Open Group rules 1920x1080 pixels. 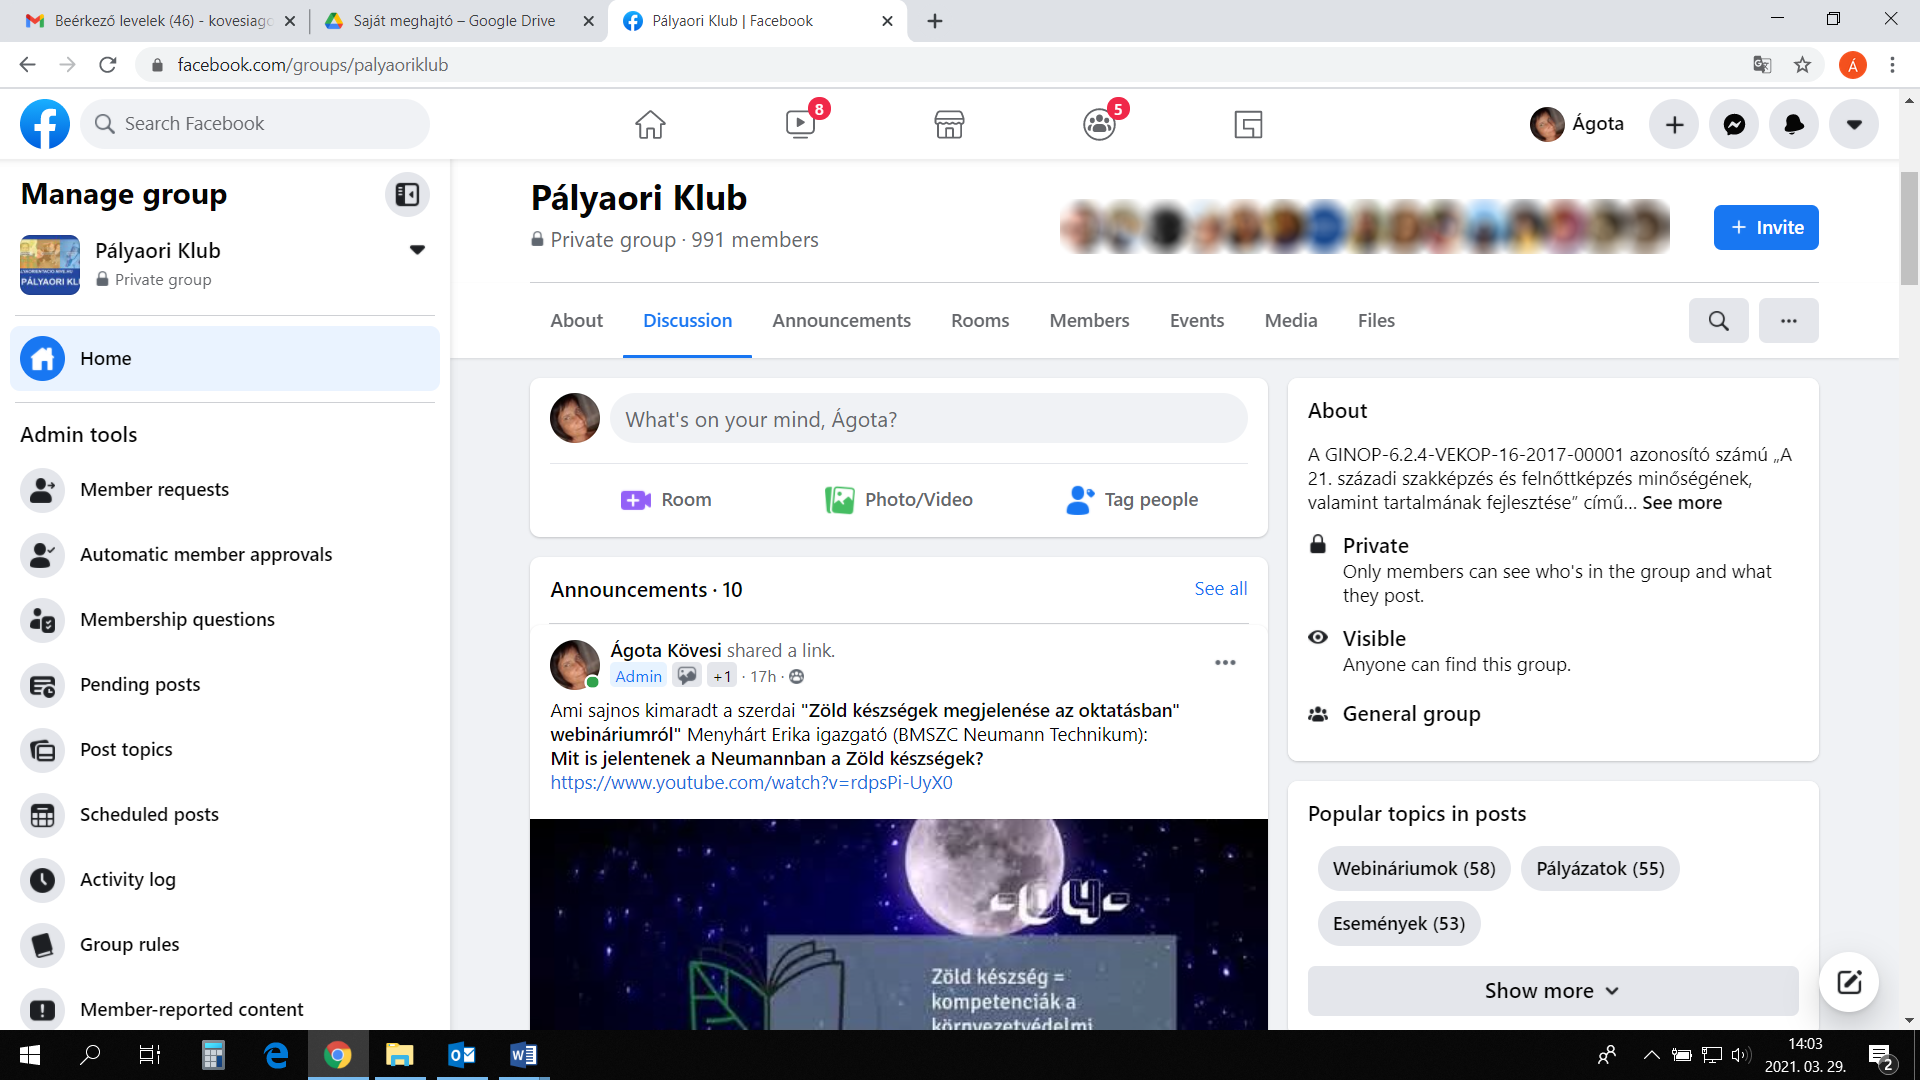tap(225, 945)
